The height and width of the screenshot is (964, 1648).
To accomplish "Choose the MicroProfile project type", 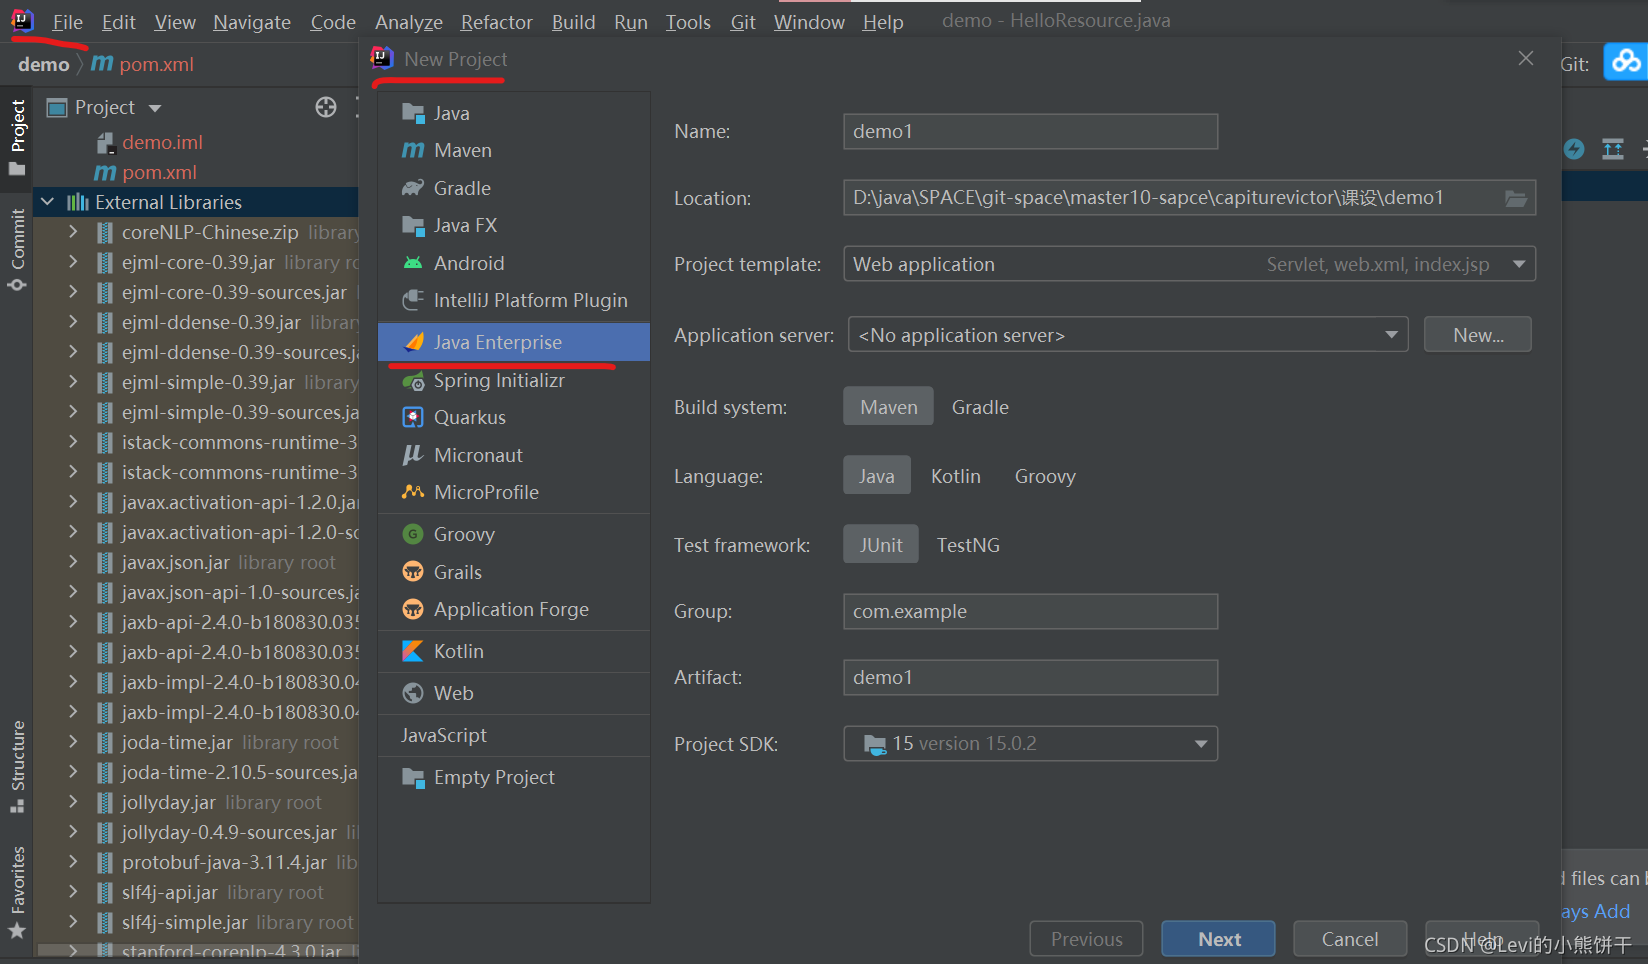I will (x=514, y=492).
